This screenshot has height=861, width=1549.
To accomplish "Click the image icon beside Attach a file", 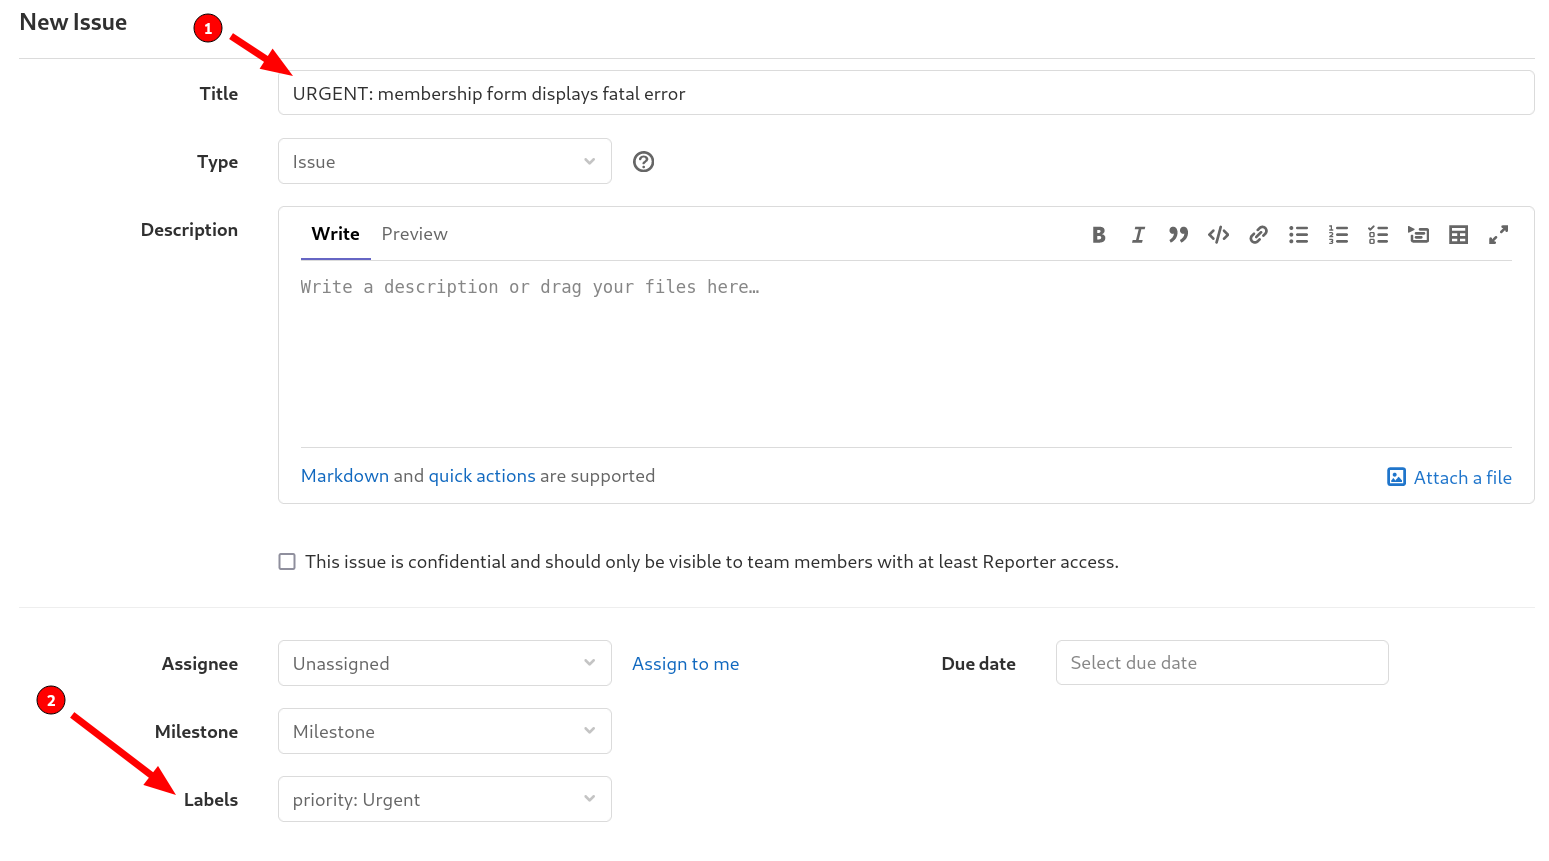I will [x=1396, y=477].
